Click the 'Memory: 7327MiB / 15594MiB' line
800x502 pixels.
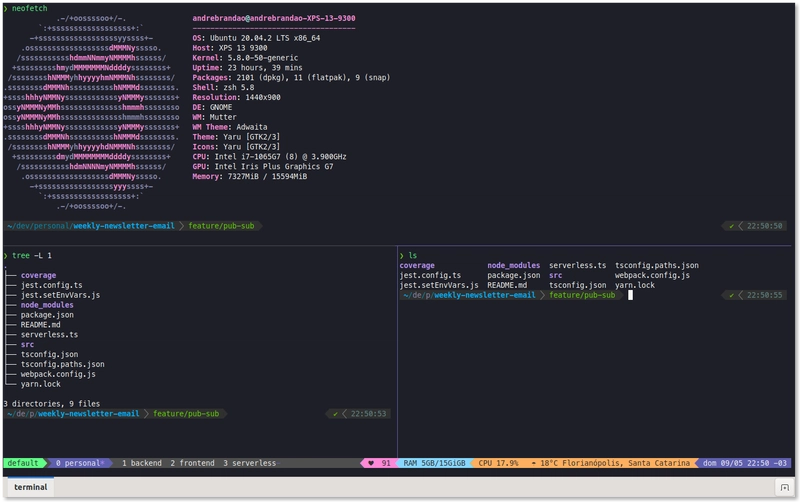[249, 177]
